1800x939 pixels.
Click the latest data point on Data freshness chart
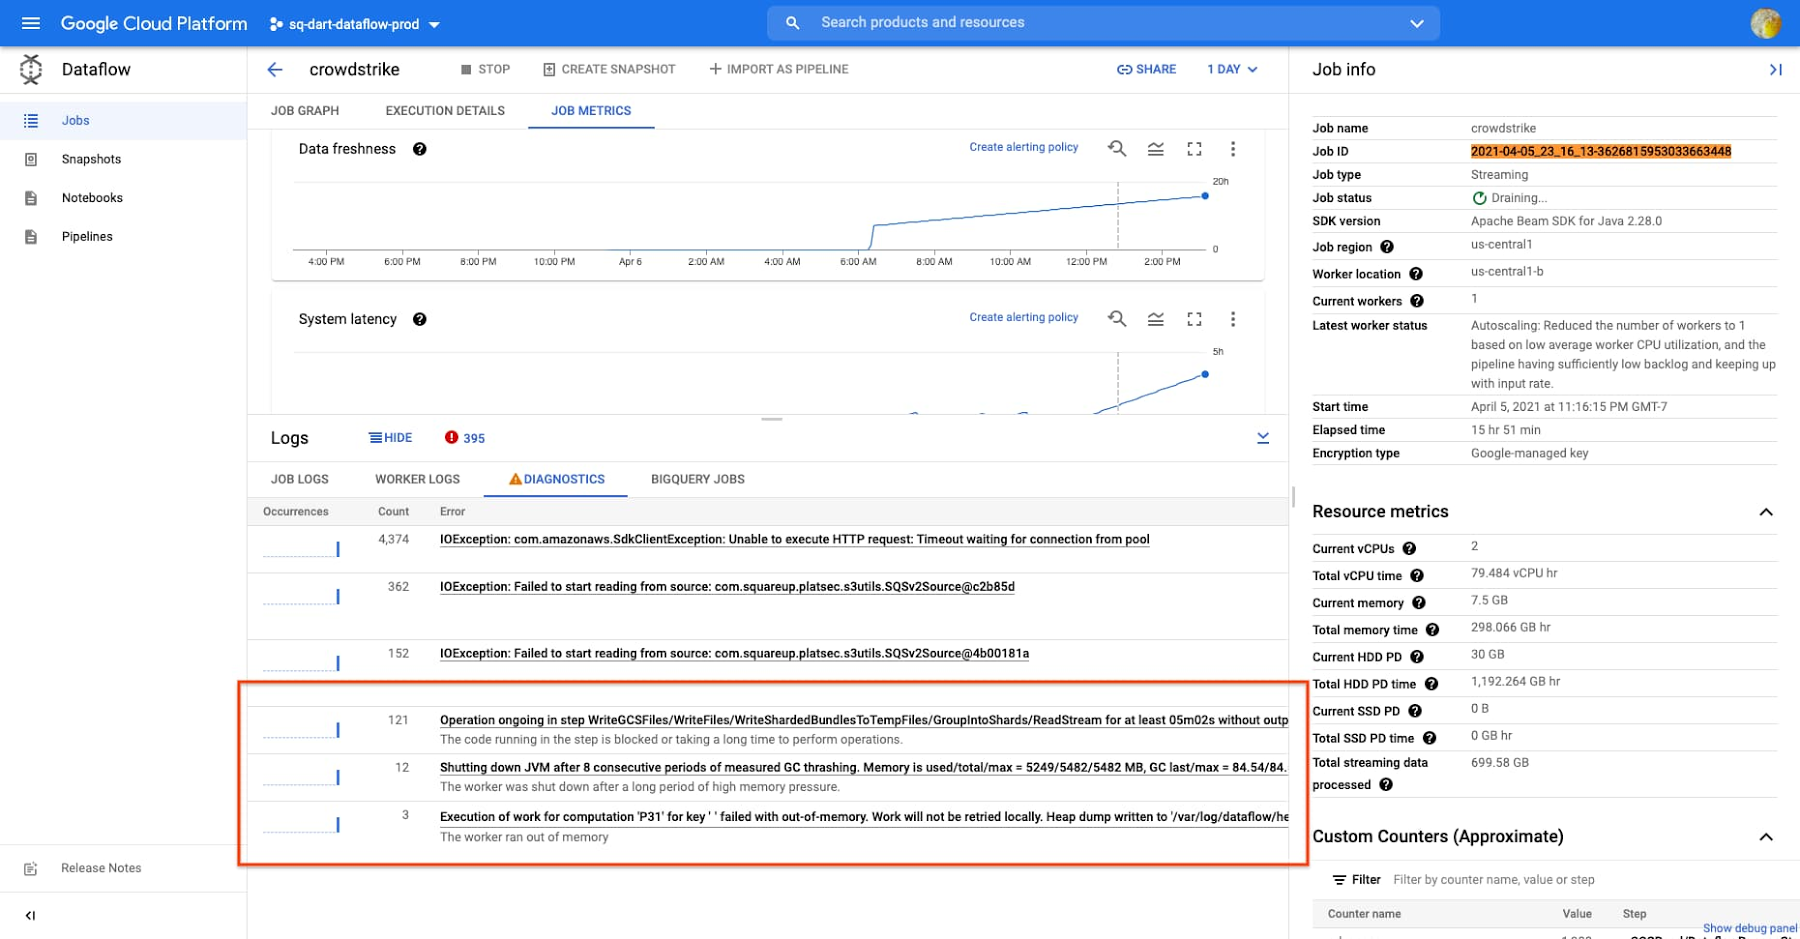(1205, 196)
